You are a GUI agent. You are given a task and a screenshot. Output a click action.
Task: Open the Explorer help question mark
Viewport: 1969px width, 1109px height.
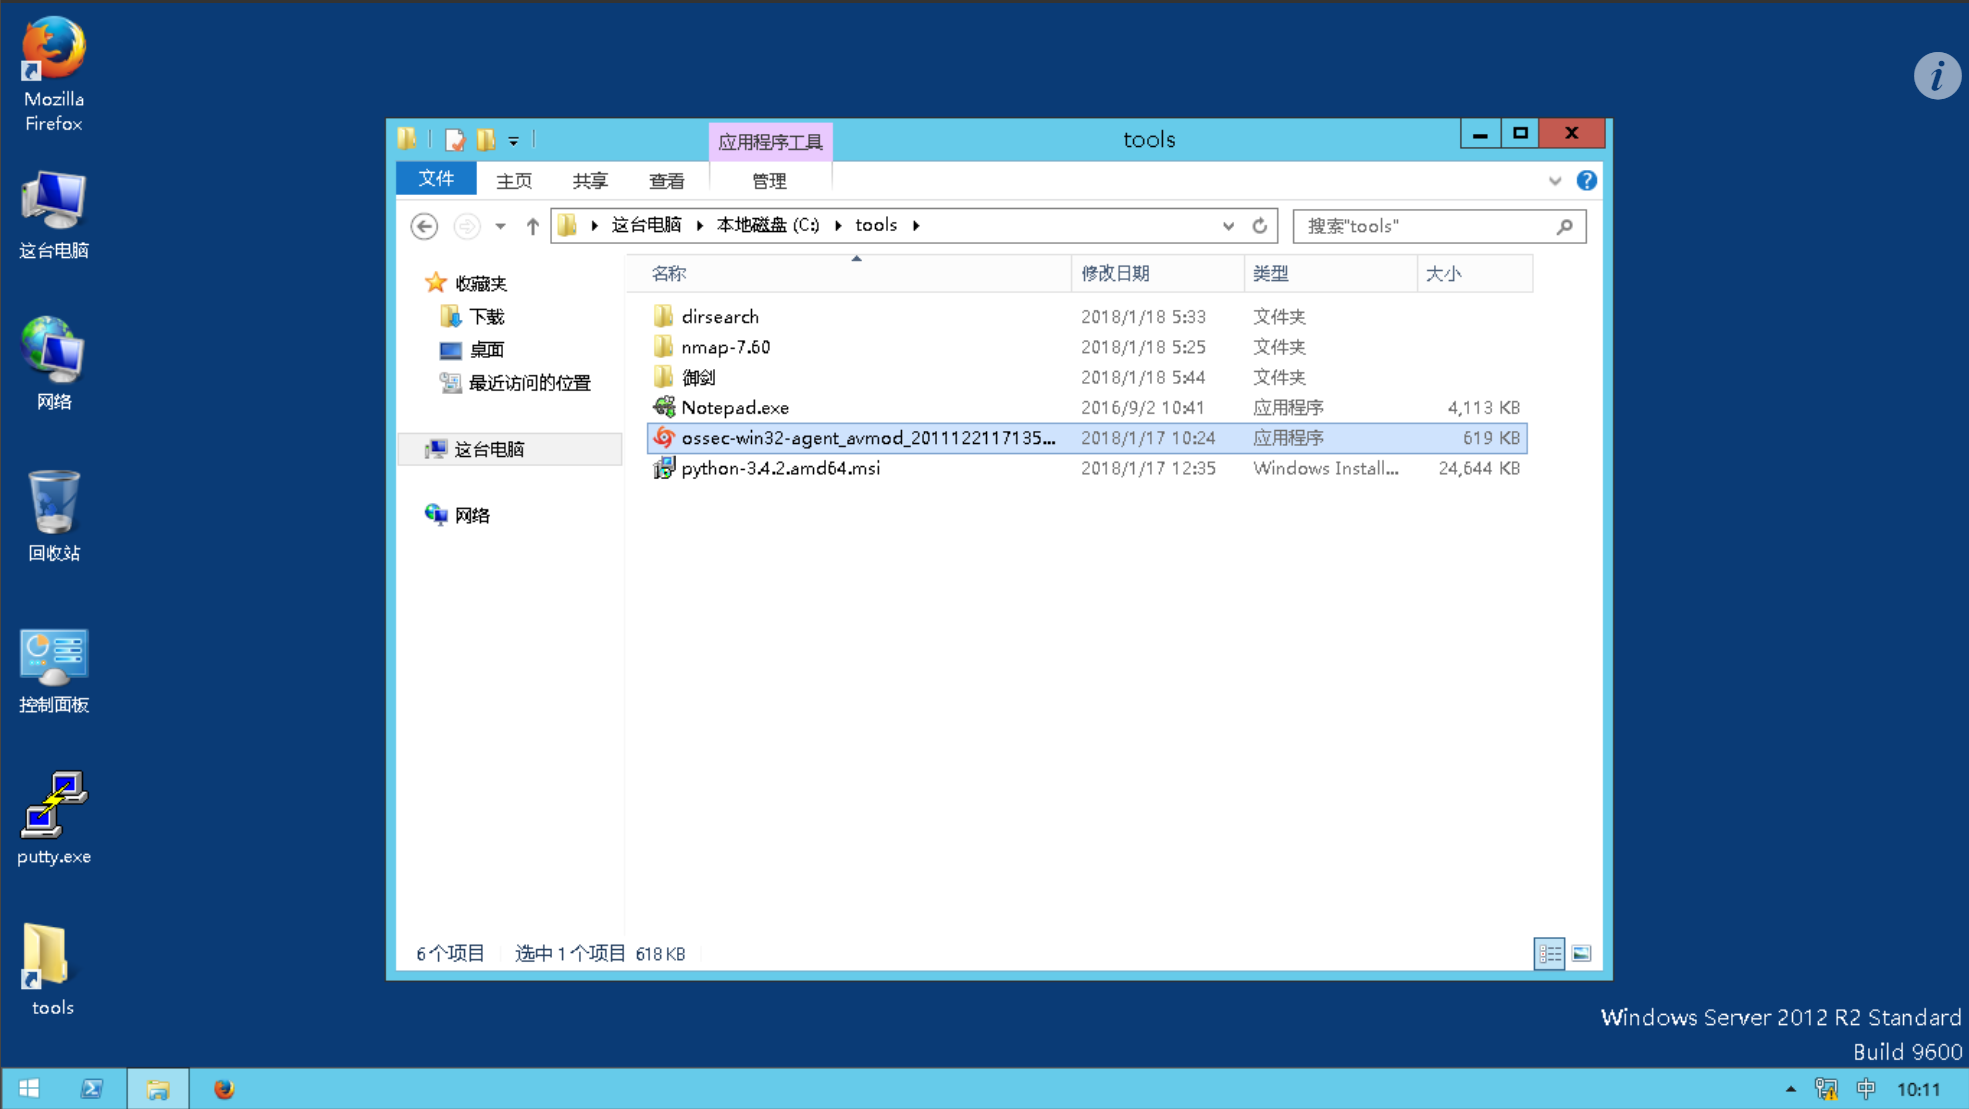1586,181
